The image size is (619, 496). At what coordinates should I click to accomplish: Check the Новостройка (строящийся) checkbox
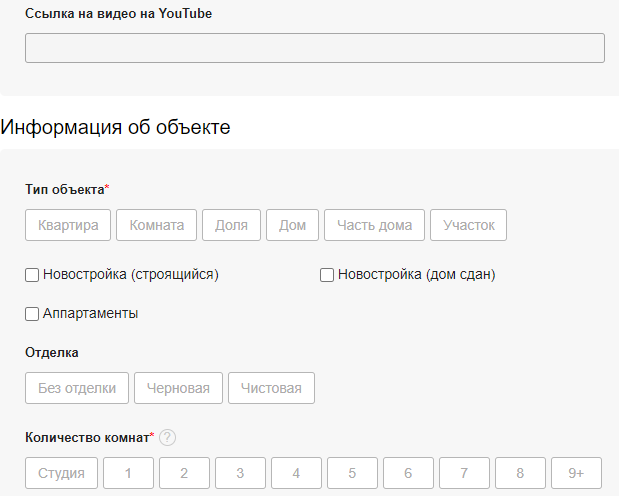click(32, 275)
